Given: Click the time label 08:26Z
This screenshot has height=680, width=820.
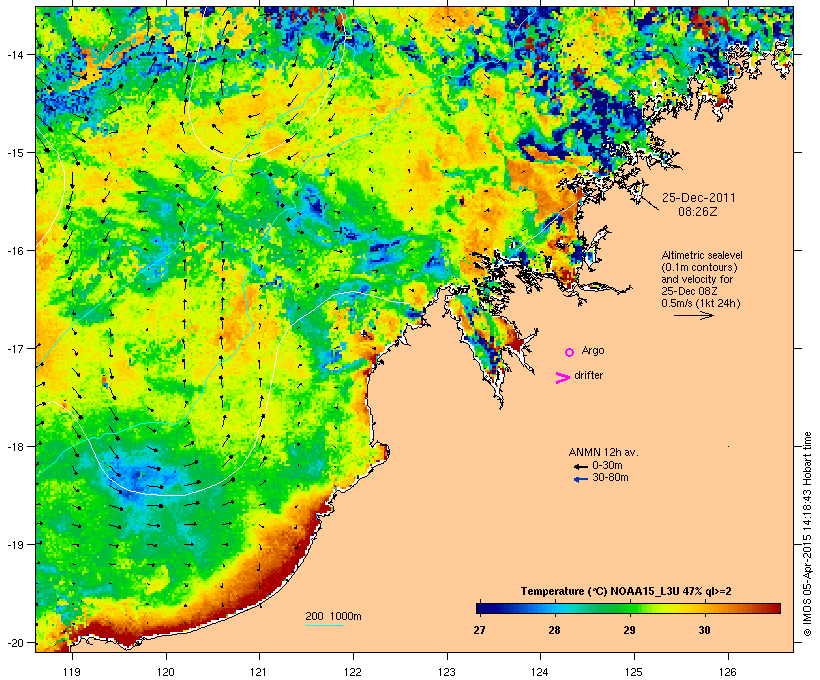Looking at the screenshot, I should point(698,212).
